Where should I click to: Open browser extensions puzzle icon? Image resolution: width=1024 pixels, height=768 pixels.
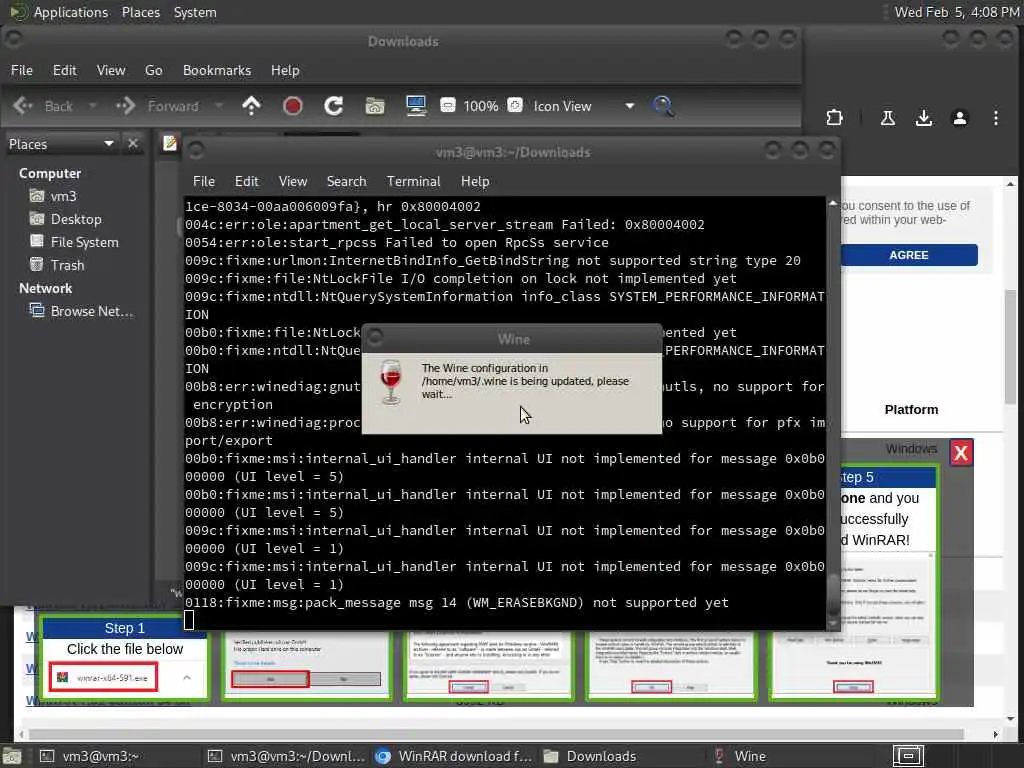(834, 118)
